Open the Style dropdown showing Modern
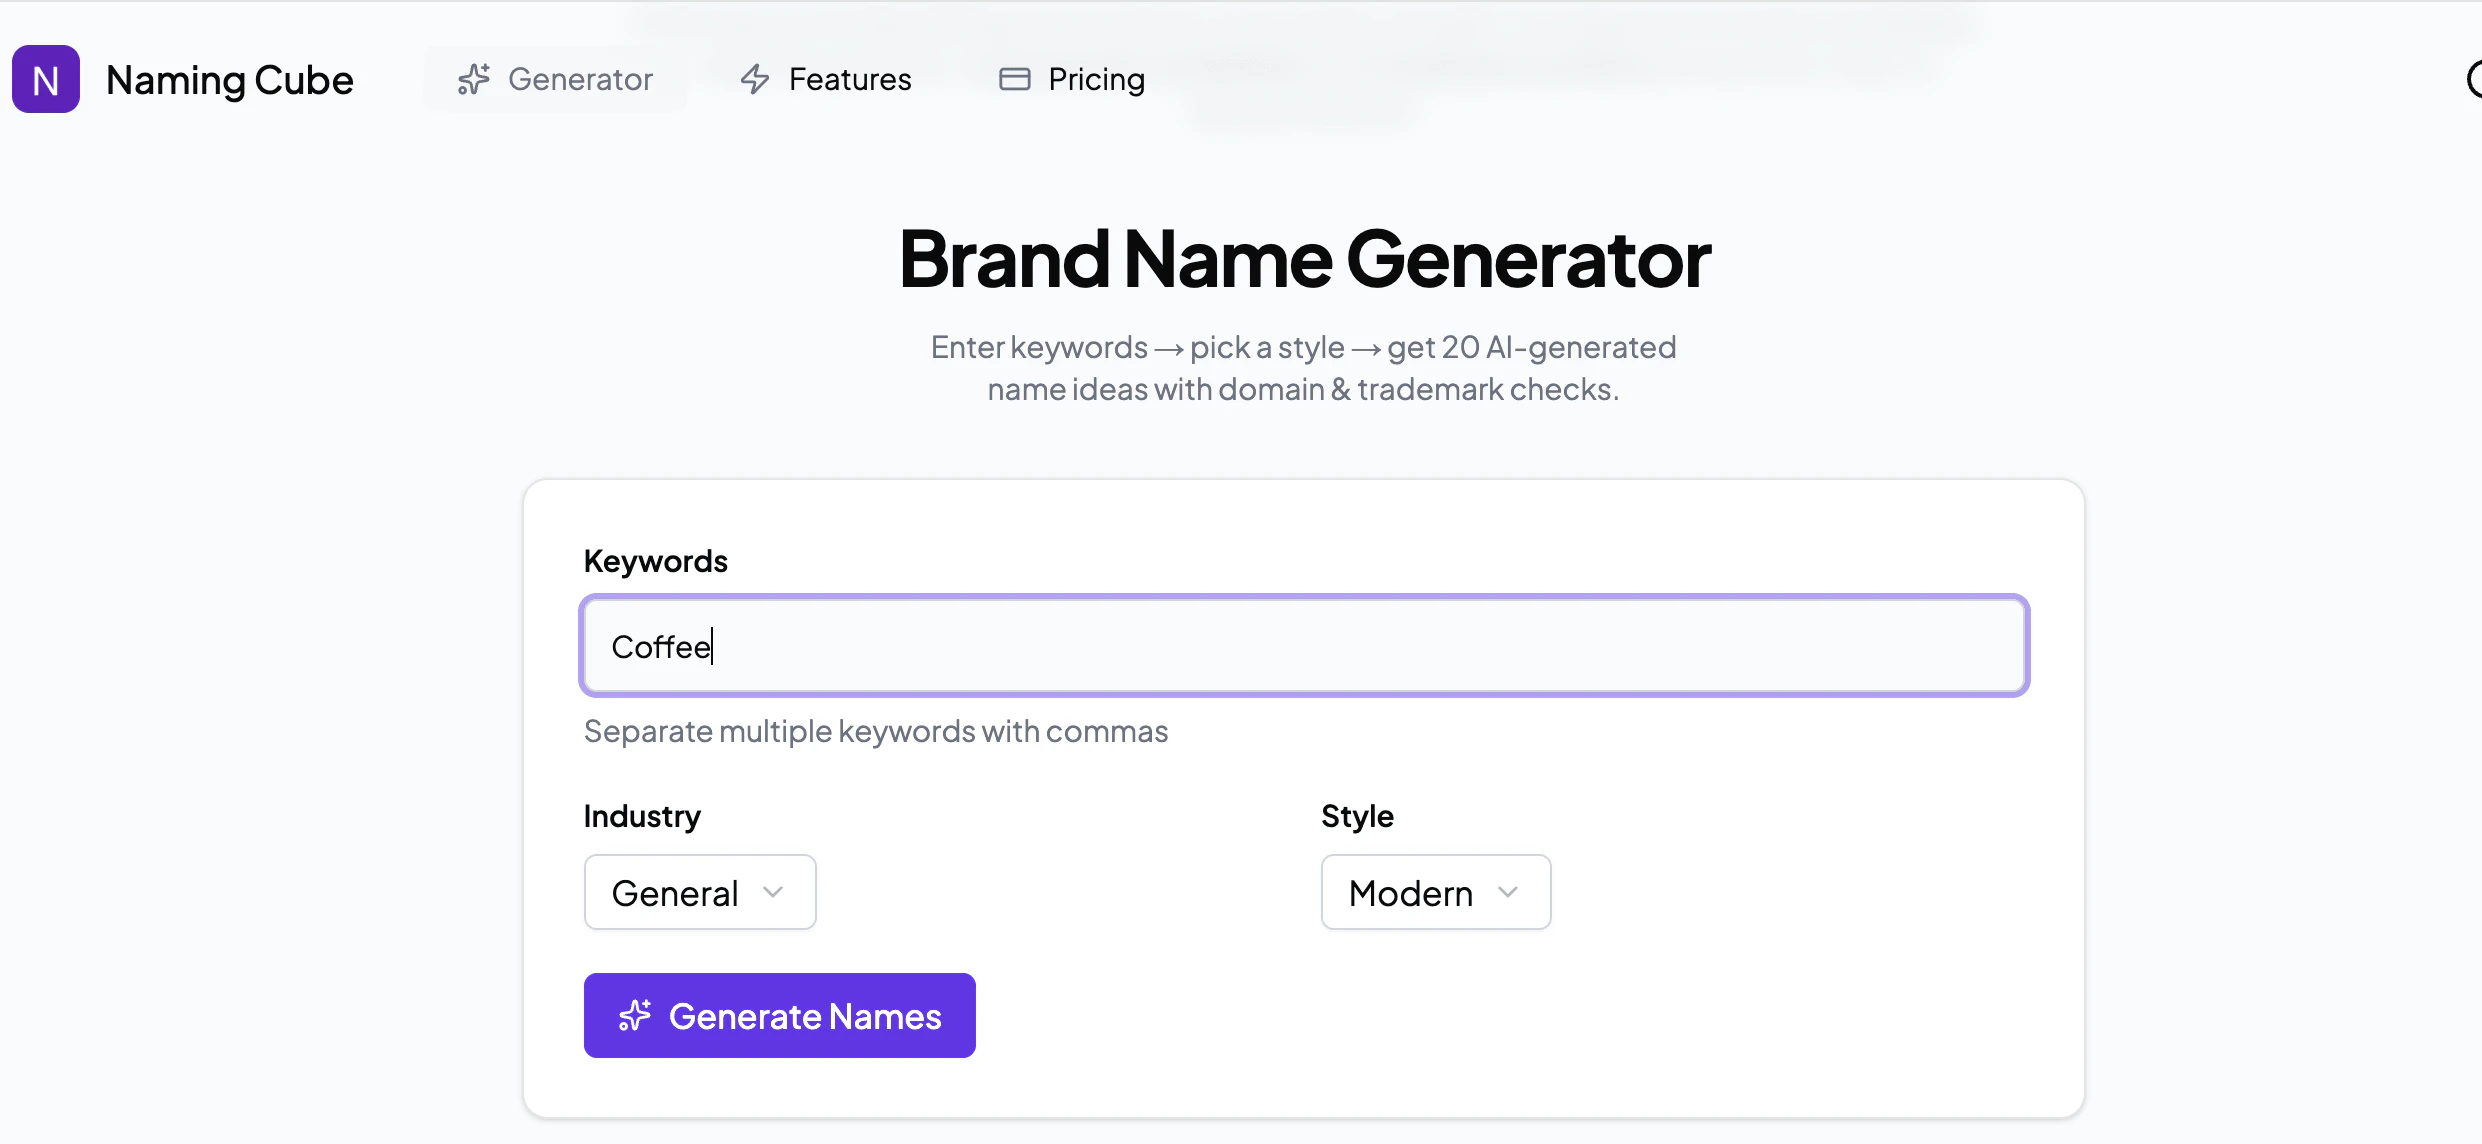This screenshot has height=1144, width=2482. [1435, 892]
